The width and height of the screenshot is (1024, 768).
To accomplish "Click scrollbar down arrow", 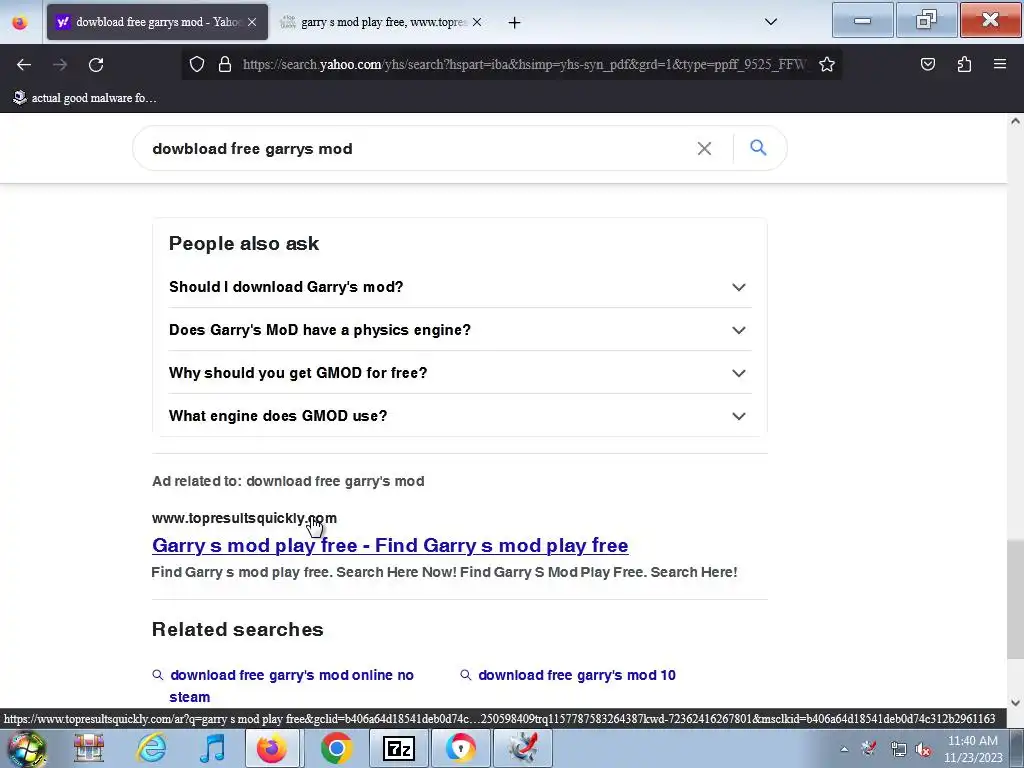I will tap(1015, 703).
